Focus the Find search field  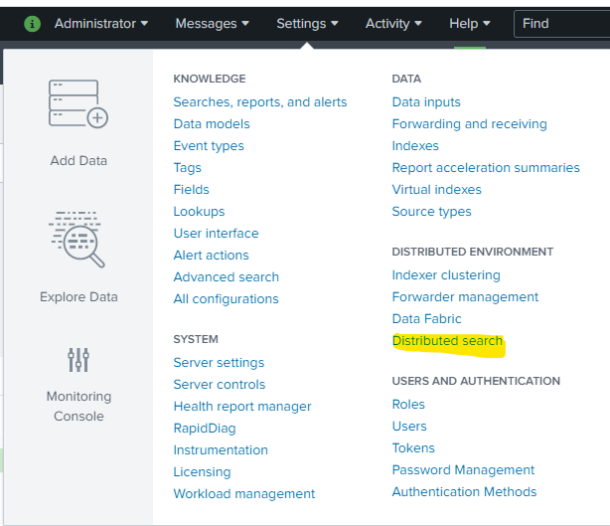coord(562,24)
